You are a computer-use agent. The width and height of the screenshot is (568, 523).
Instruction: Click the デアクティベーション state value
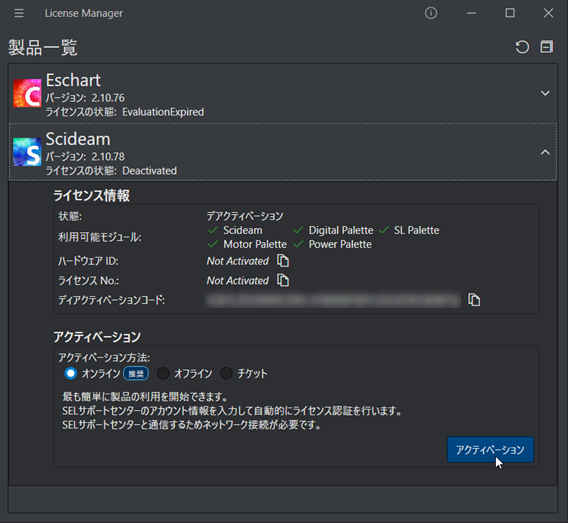pos(245,216)
